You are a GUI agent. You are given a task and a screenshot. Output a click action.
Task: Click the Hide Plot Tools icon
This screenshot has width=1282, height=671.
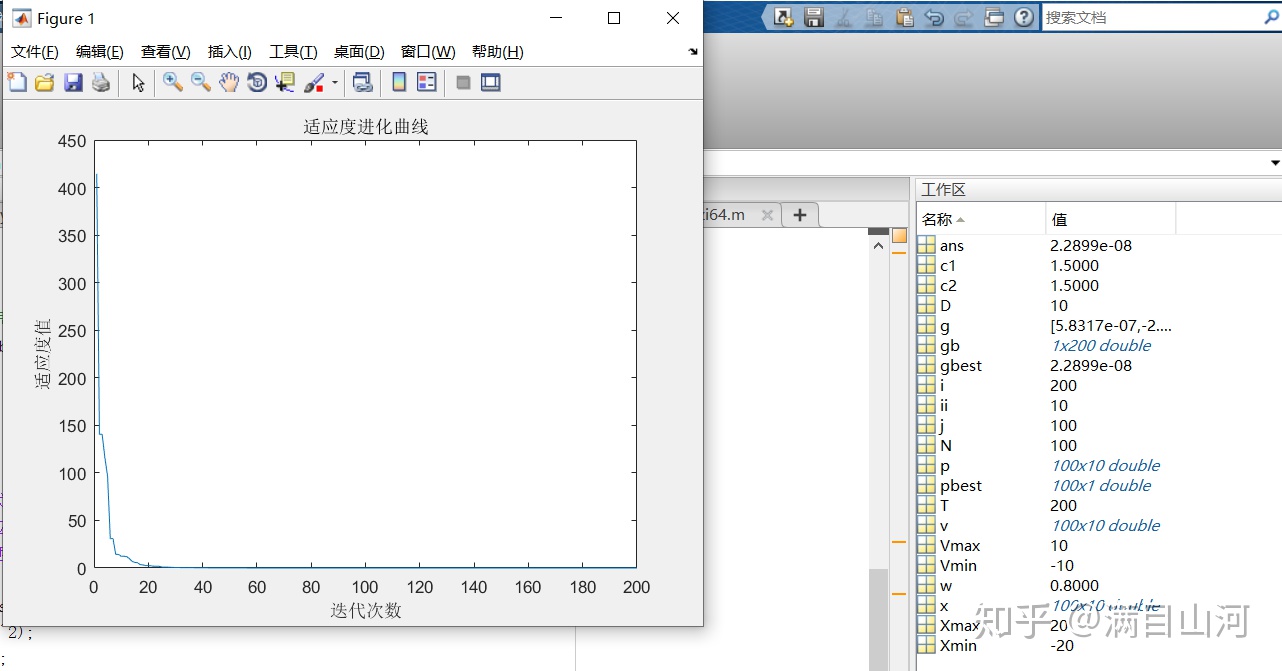(x=463, y=83)
